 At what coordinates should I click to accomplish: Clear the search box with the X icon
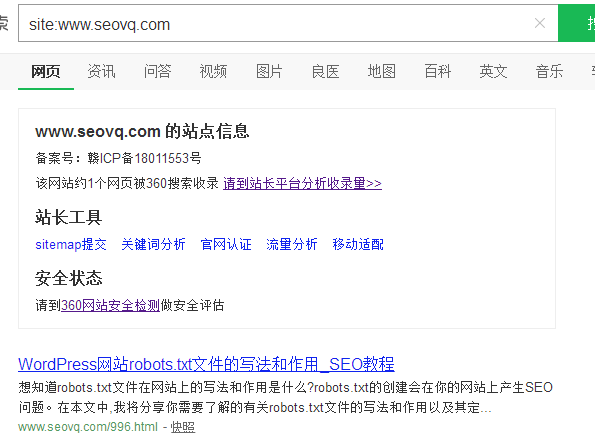coord(540,24)
